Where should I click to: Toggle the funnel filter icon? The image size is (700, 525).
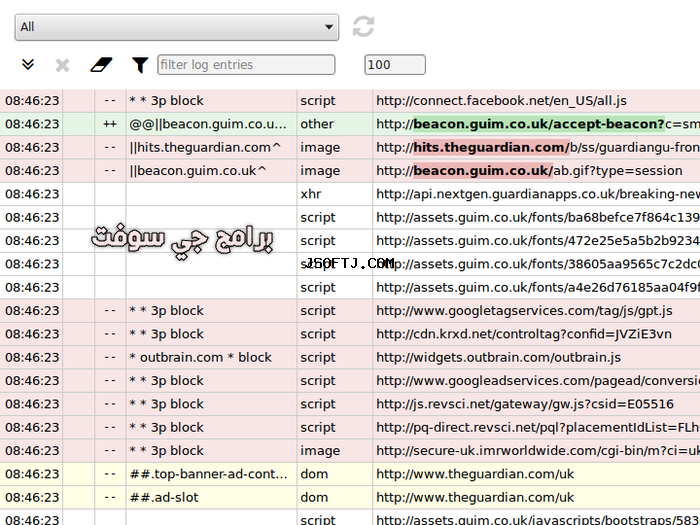(140, 65)
